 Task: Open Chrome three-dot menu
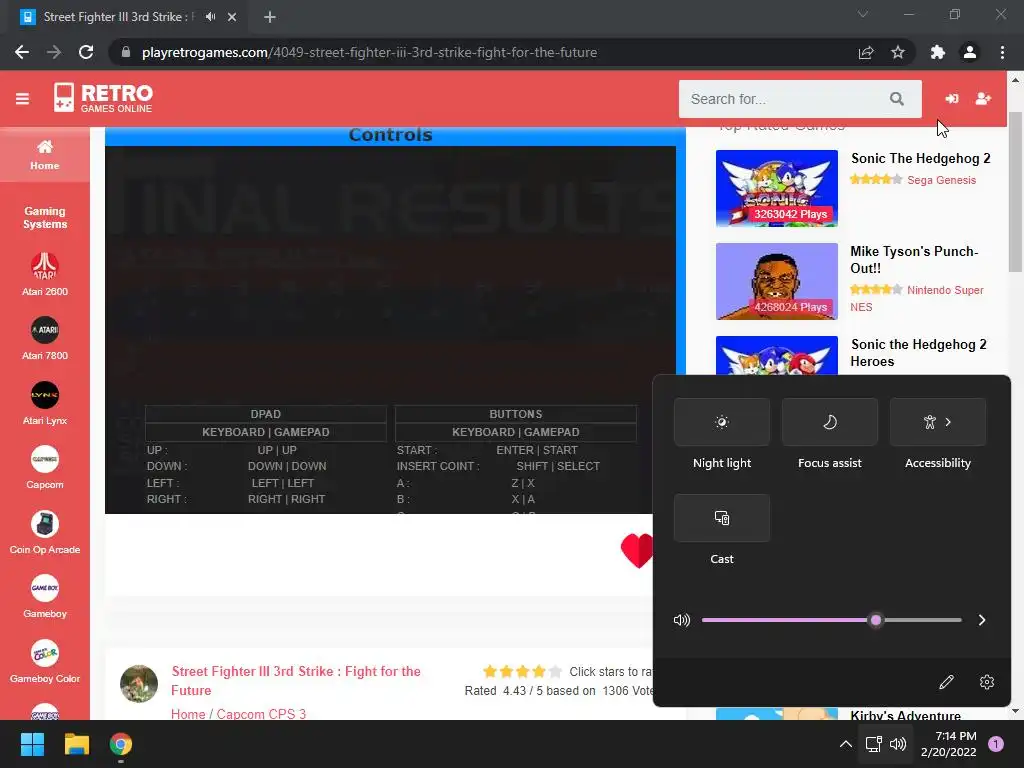point(1002,52)
